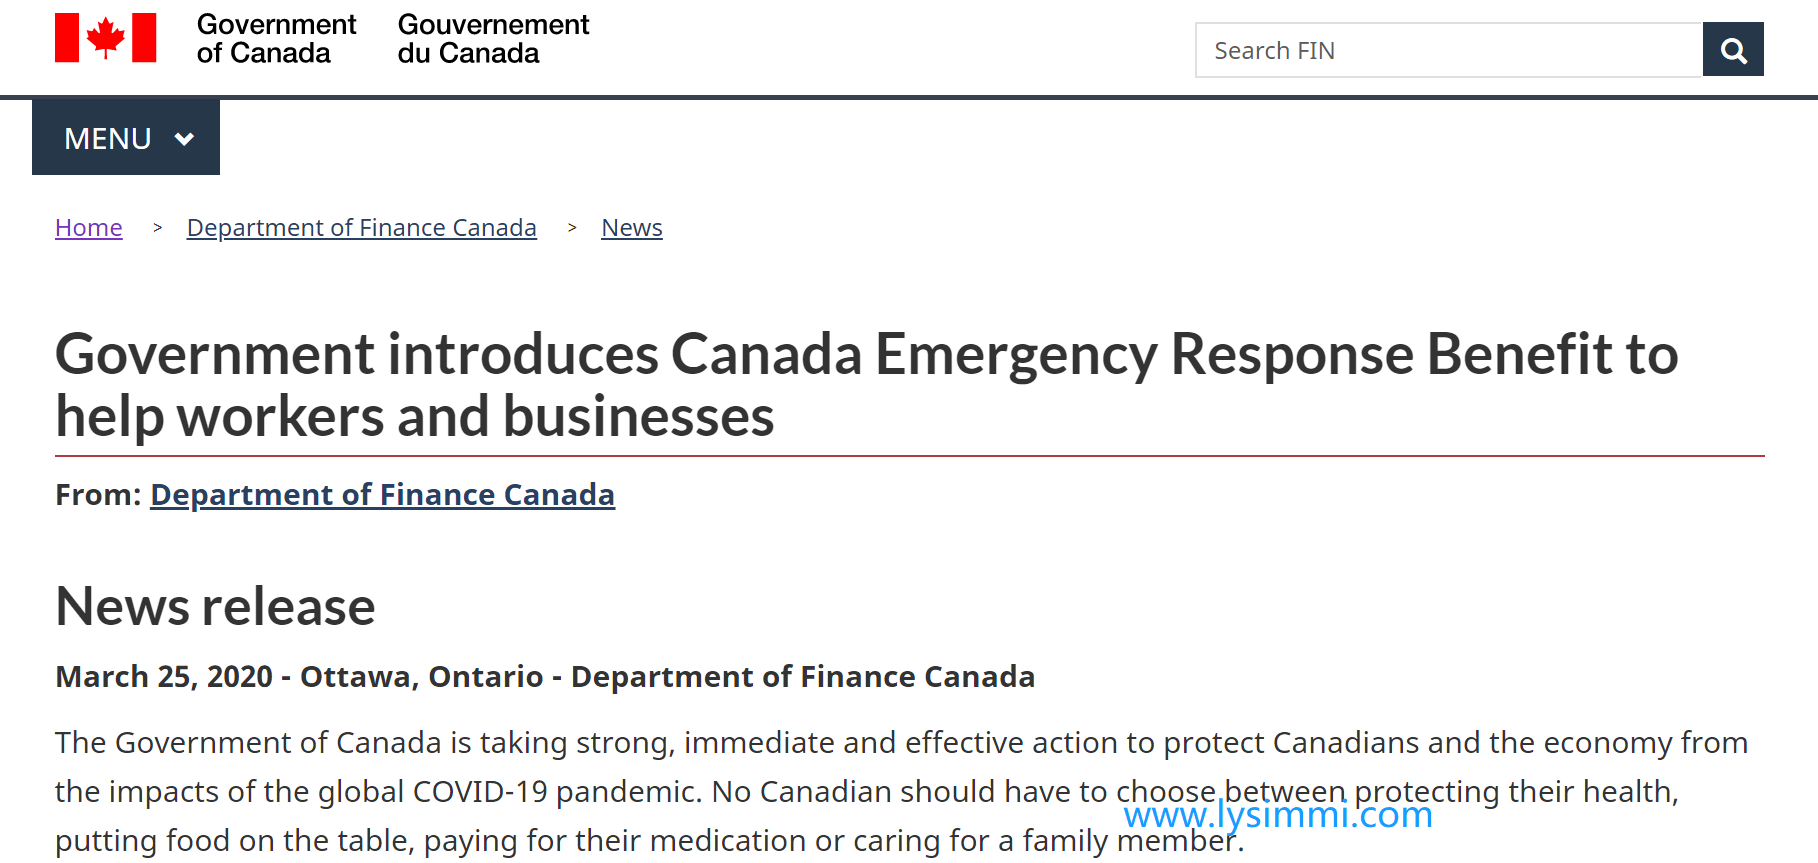Open the MENU label in navigation bar
Image resolution: width=1818 pixels, height=863 pixels.
[108, 138]
